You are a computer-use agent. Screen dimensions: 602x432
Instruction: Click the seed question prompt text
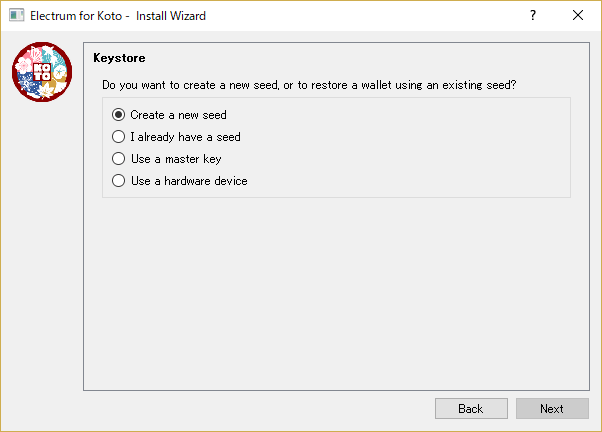tap(309, 85)
